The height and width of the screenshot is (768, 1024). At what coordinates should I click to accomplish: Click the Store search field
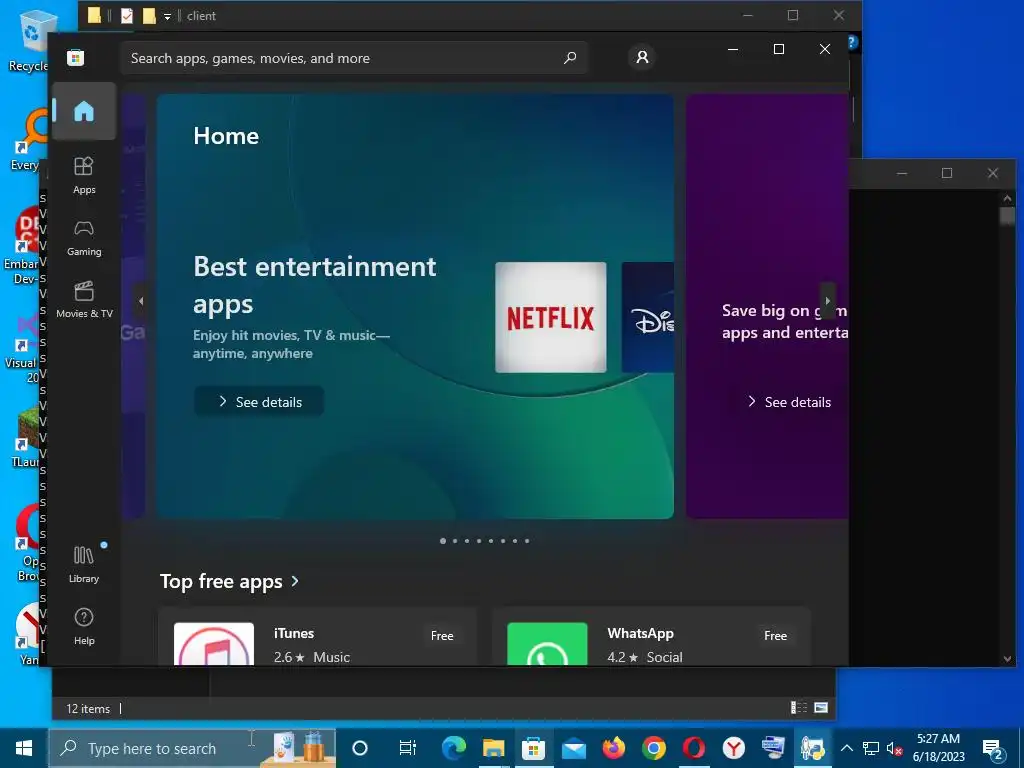tap(353, 58)
